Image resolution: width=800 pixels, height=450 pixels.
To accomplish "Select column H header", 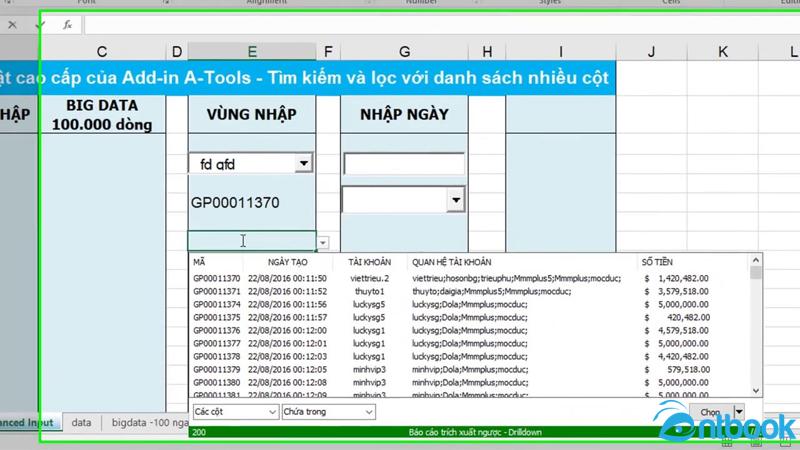I will click(x=487, y=52).
